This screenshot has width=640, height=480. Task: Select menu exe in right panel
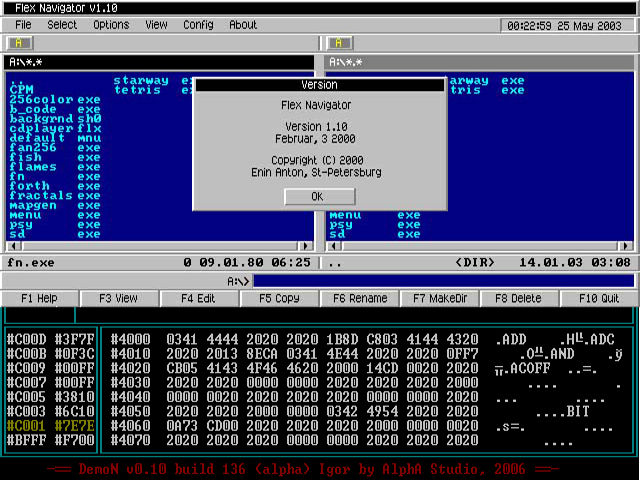pos(375,215)
